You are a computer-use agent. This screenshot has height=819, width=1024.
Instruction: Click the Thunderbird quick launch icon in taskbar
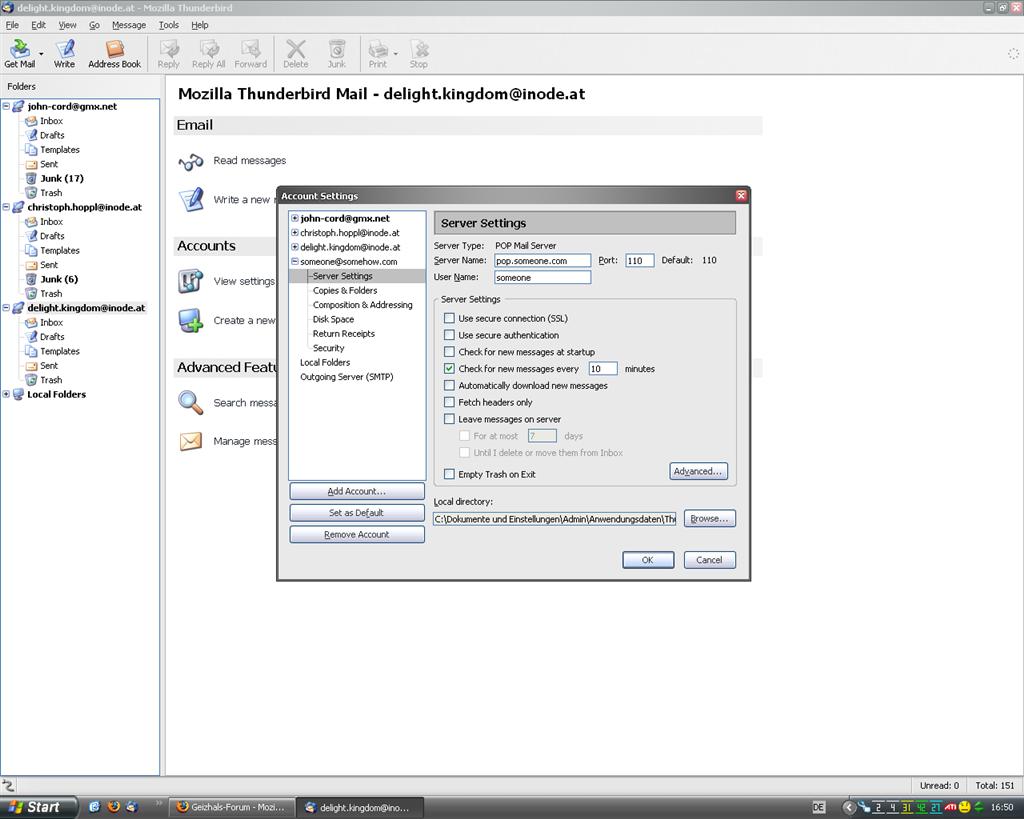coord(132,807)
